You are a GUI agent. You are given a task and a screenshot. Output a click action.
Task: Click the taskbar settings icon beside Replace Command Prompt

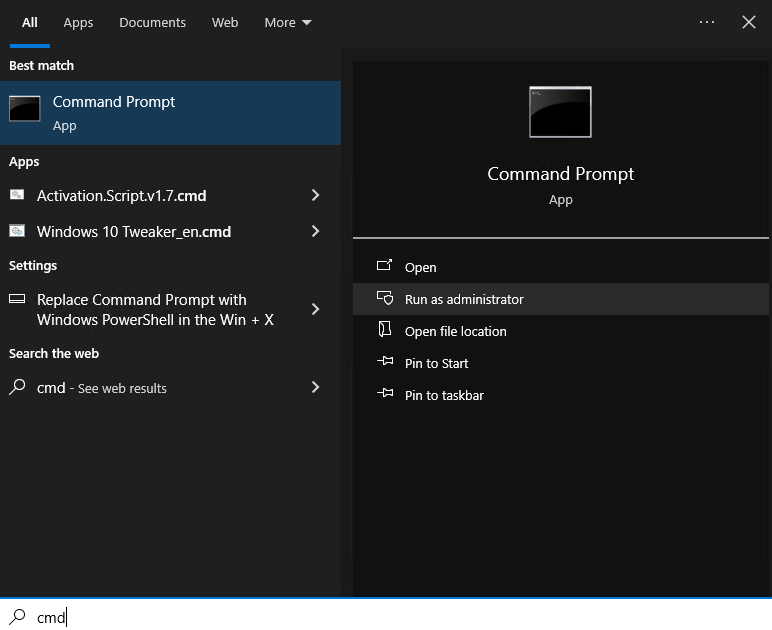17,299
